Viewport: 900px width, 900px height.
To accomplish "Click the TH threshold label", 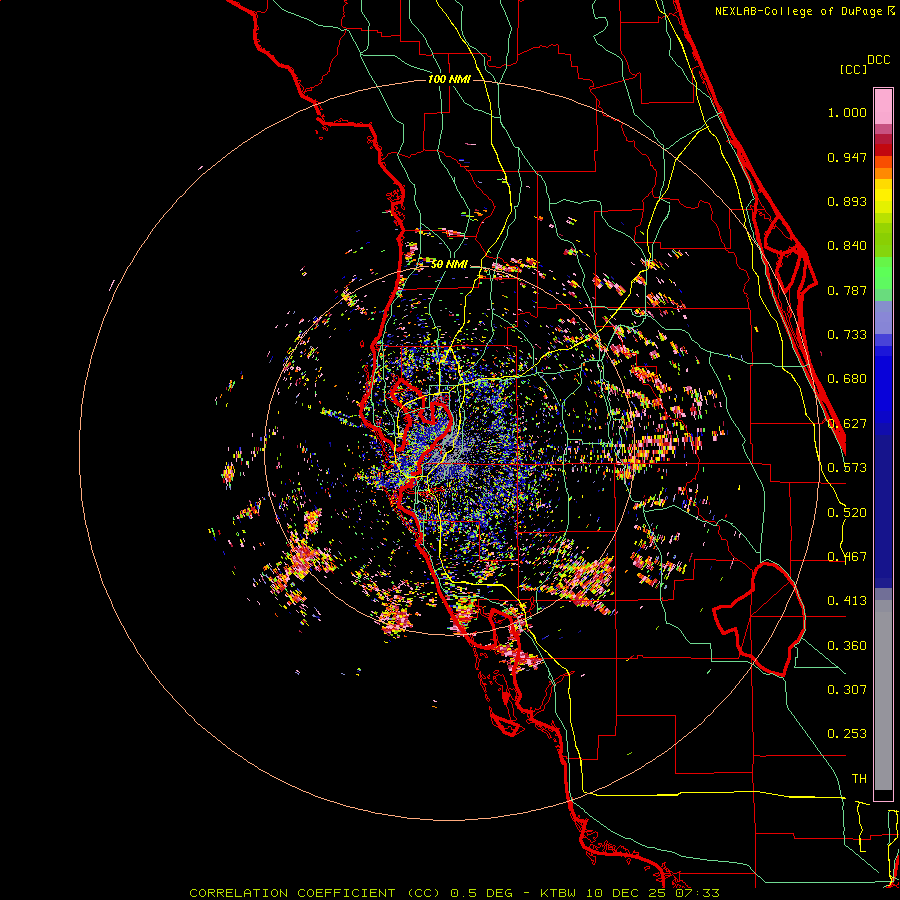I will (x=859, y=779).
